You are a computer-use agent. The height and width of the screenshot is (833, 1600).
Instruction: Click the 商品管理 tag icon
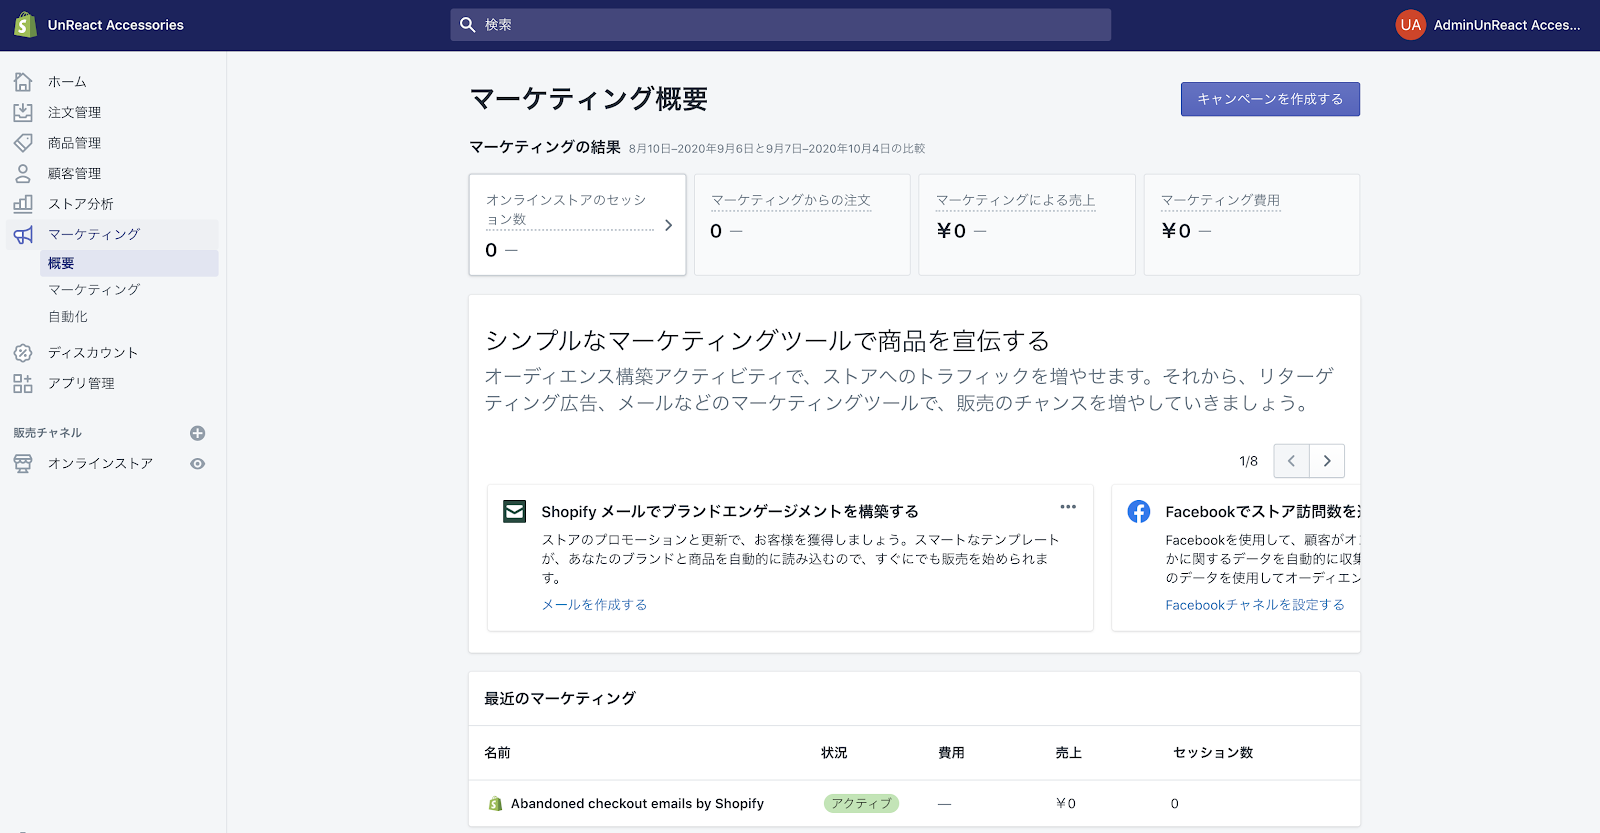pyautogui.click(x=23, y=143)
